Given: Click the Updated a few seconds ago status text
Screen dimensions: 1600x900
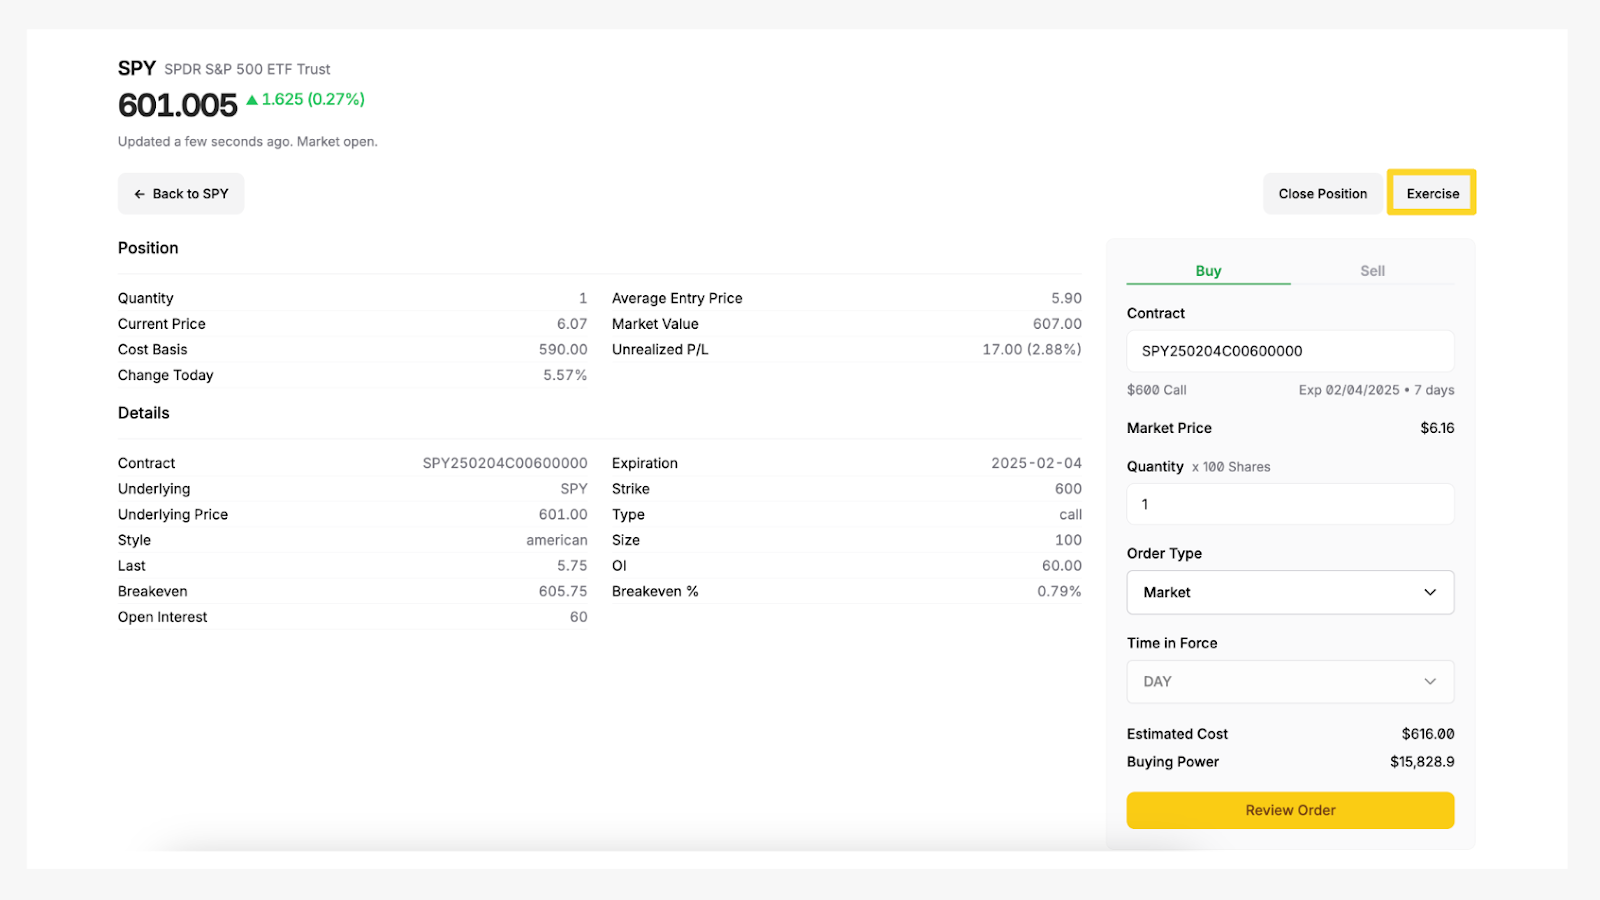Looking at the screenshot, I should tap(248, 142).
